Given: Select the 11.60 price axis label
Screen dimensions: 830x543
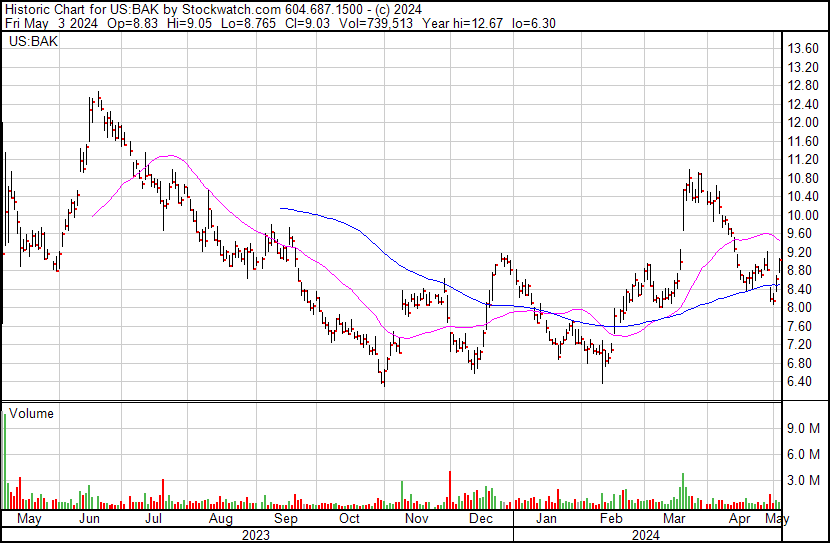Looking at the screenshot, I should (x=803, y=141).
